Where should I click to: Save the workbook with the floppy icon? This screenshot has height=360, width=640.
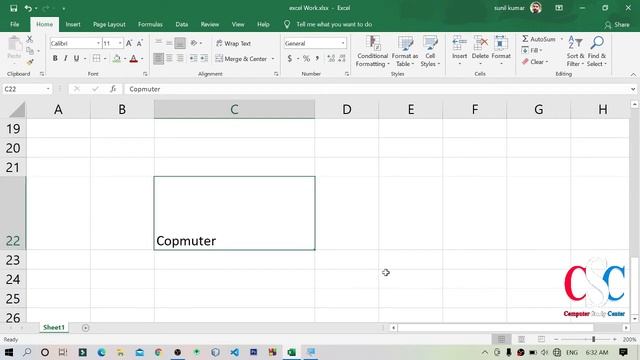click(x=13, y=8)
